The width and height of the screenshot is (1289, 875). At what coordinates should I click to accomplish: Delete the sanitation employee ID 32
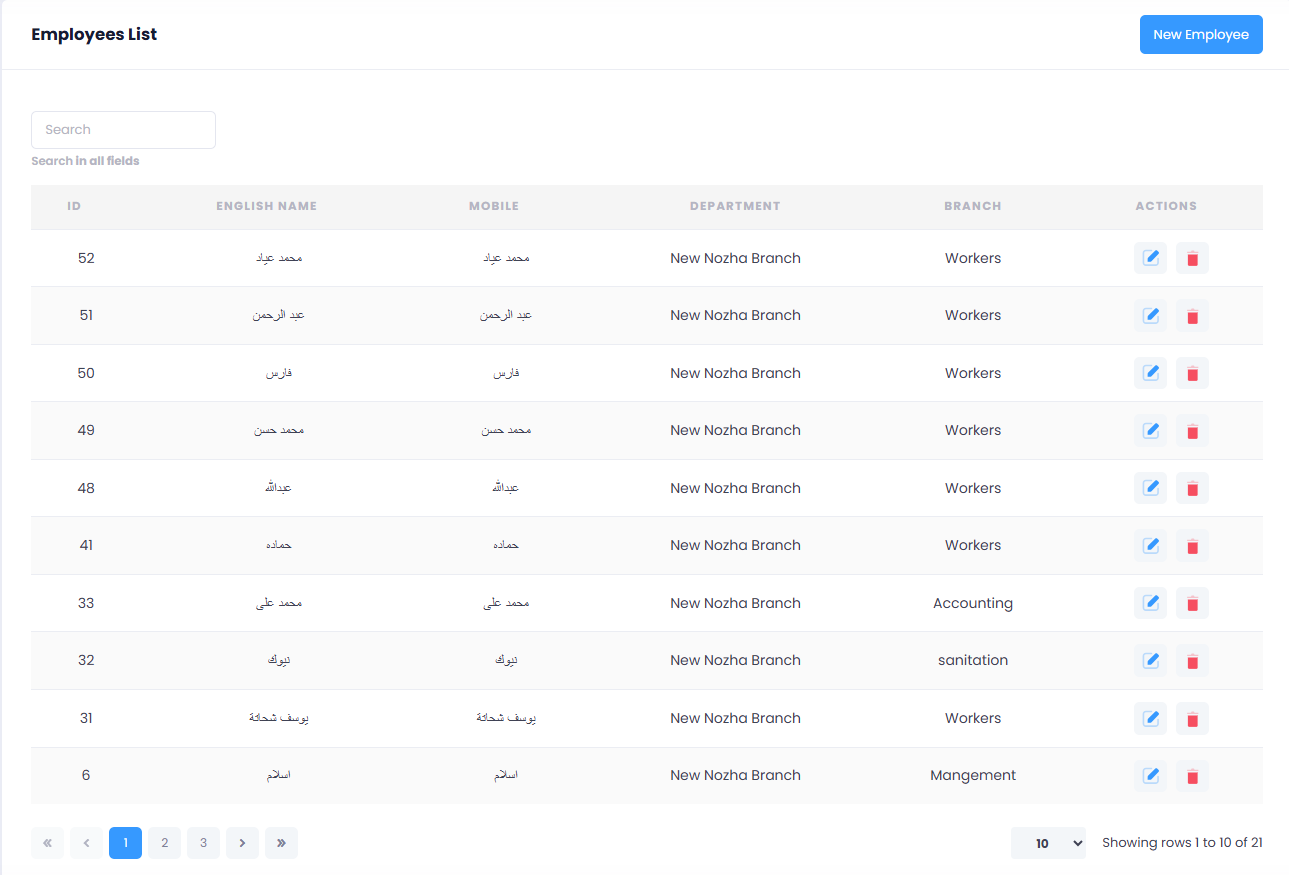pyautogui.click(x=1192, y=661)
